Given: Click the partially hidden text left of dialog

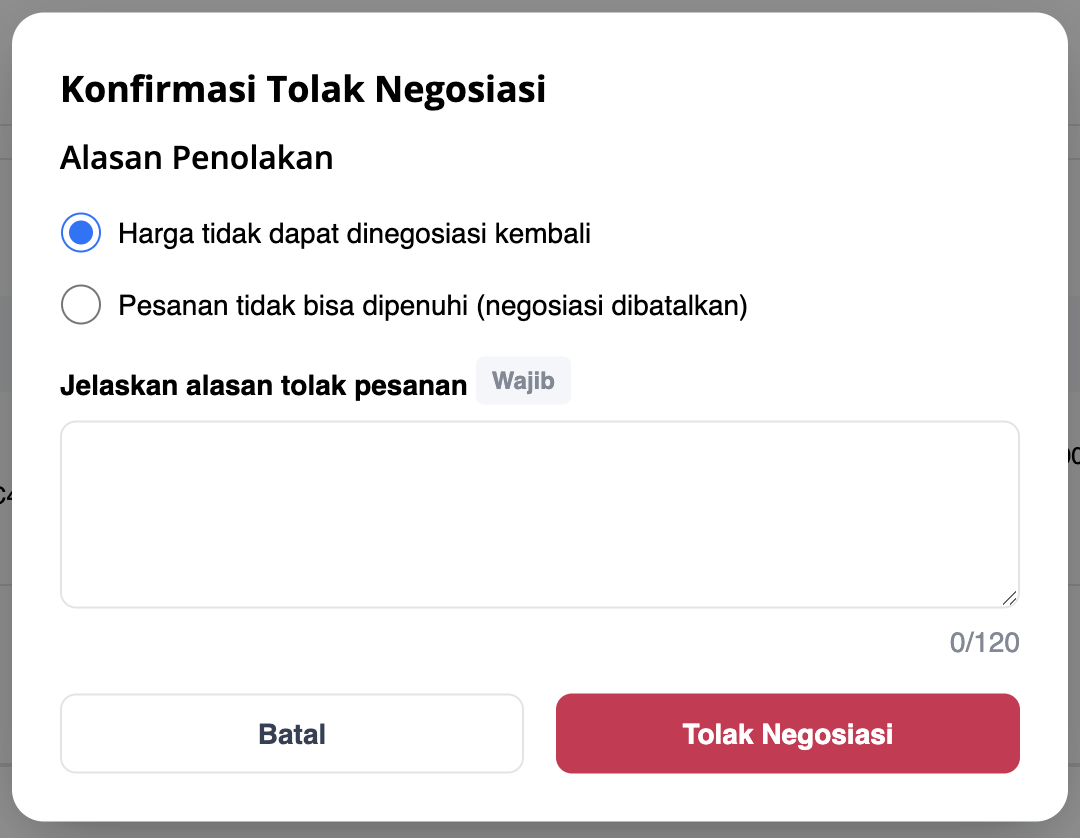Looking at the screenshot, I should [3, 494].
